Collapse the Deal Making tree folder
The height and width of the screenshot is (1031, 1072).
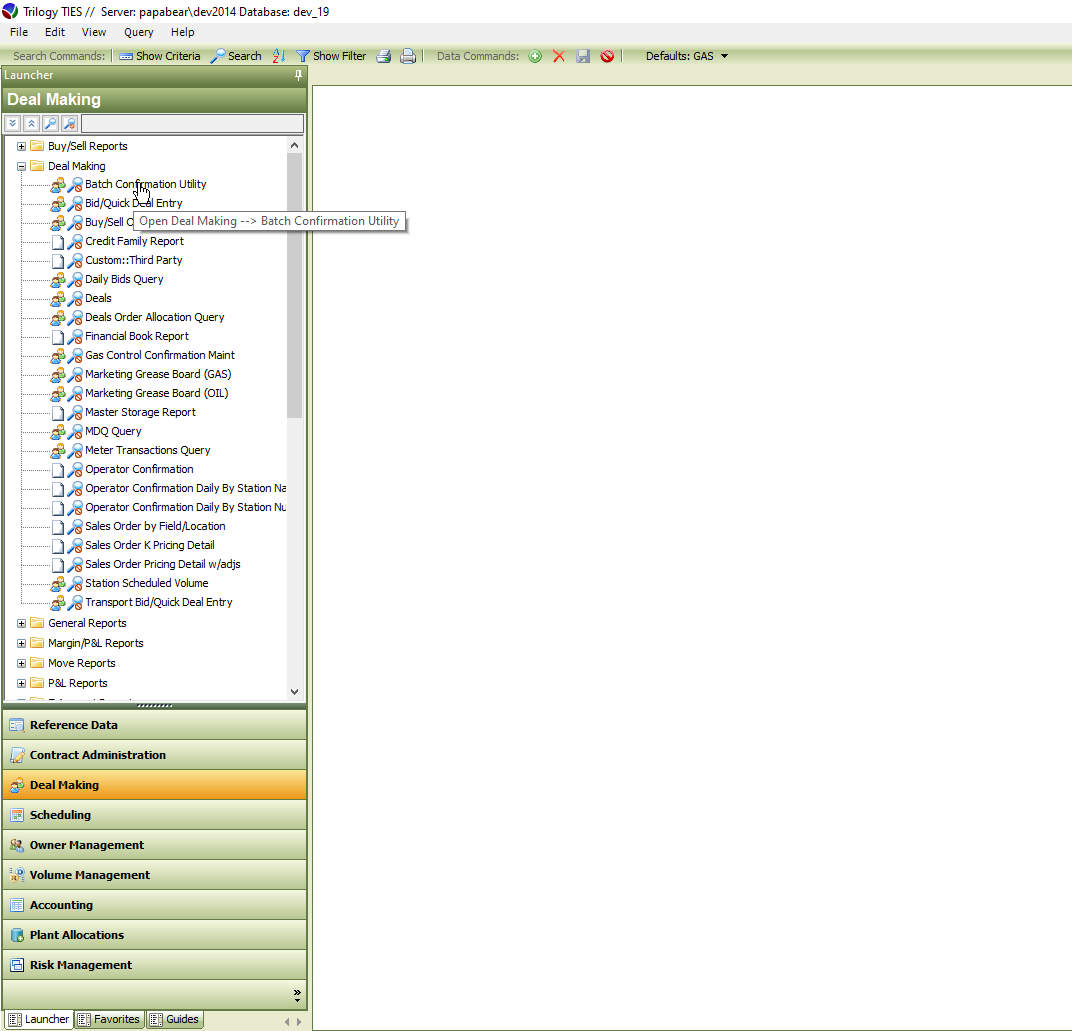point(22,166)
